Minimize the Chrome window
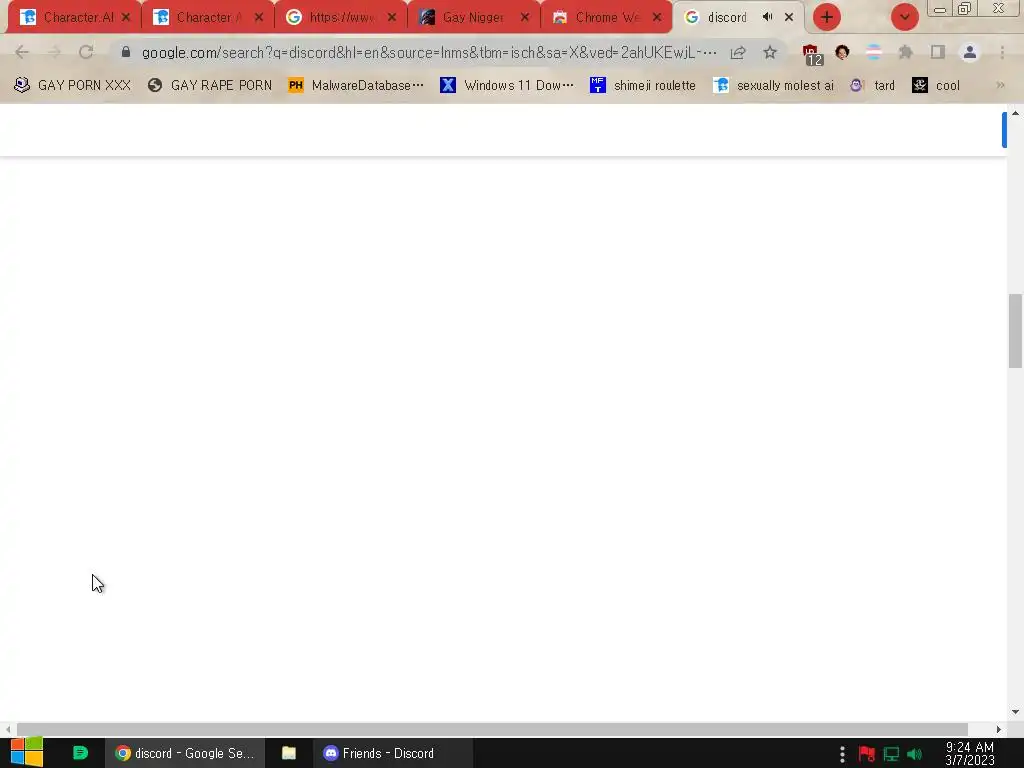Screen dimensions: 1024x768 (940, 9)
